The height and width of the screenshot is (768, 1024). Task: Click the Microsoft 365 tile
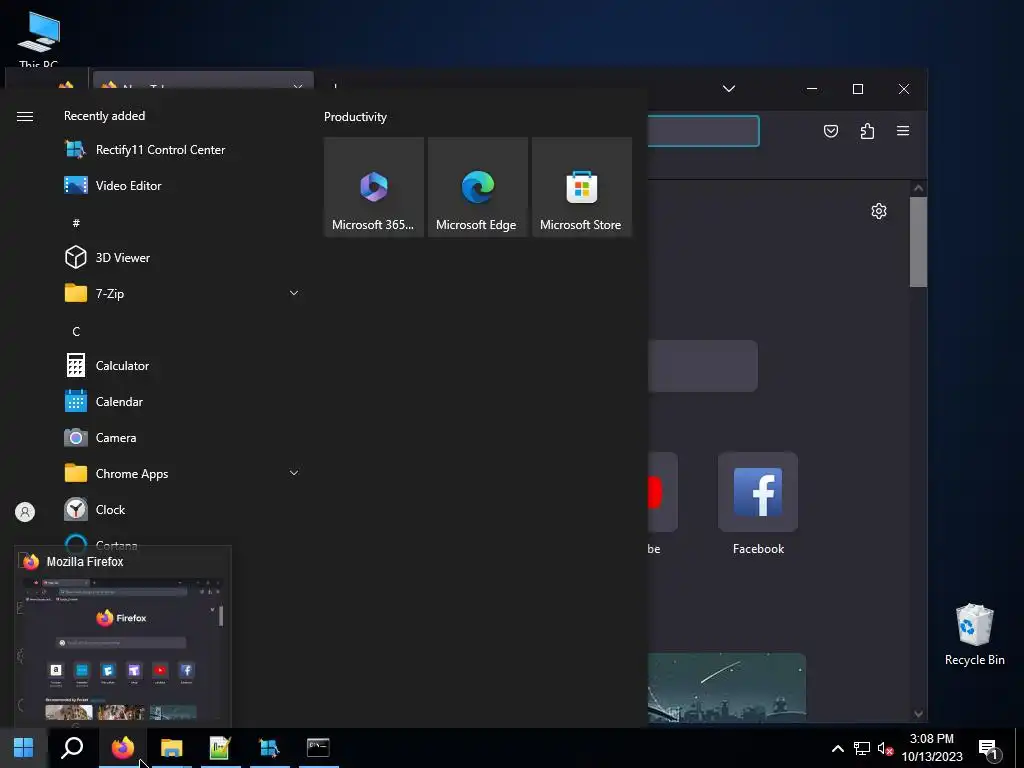click(x=374, y=187)
